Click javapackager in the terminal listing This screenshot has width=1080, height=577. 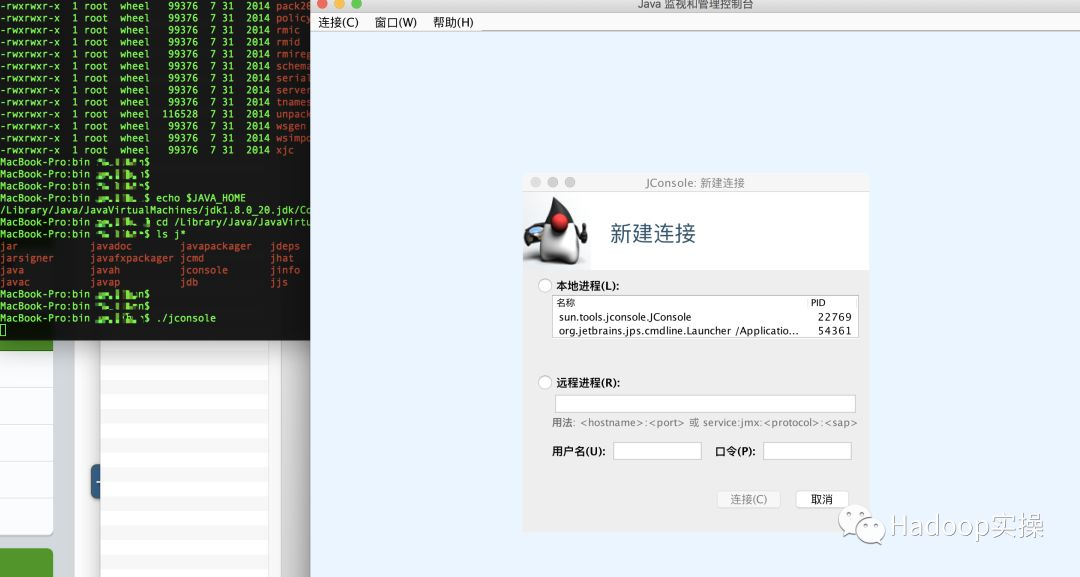(x=216, y=246)
